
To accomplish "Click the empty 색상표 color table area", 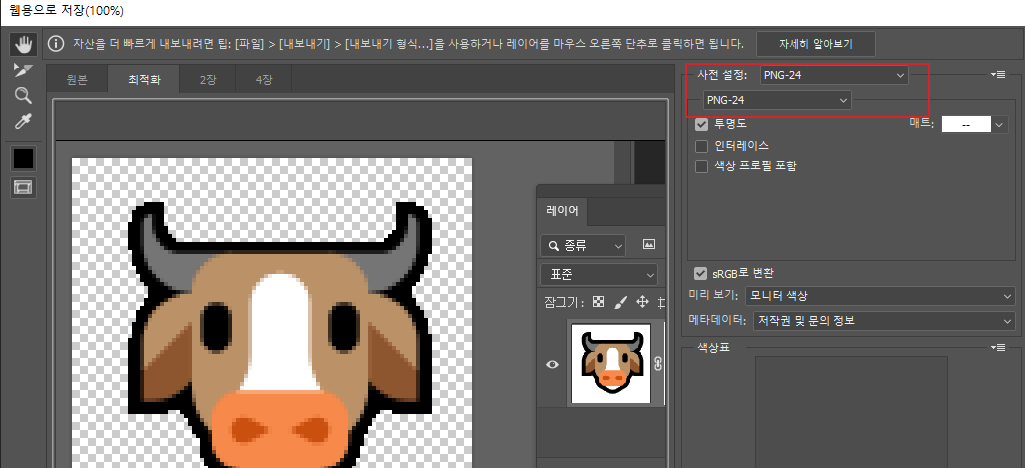I will (851, 412).
